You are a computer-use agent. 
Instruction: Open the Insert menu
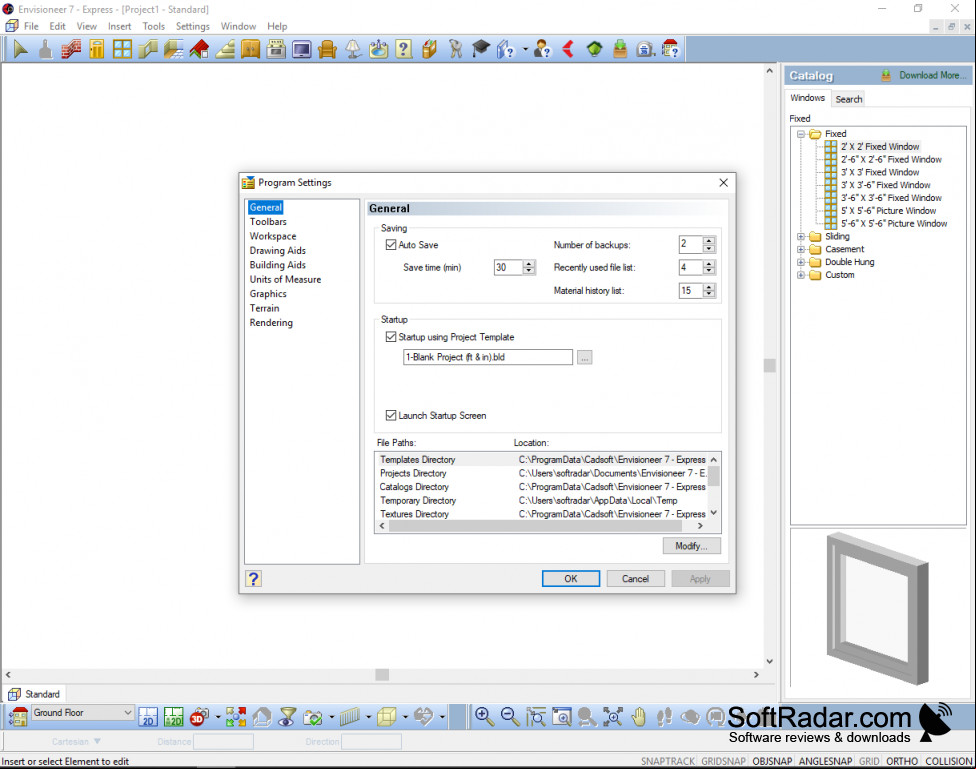point(120,26)
